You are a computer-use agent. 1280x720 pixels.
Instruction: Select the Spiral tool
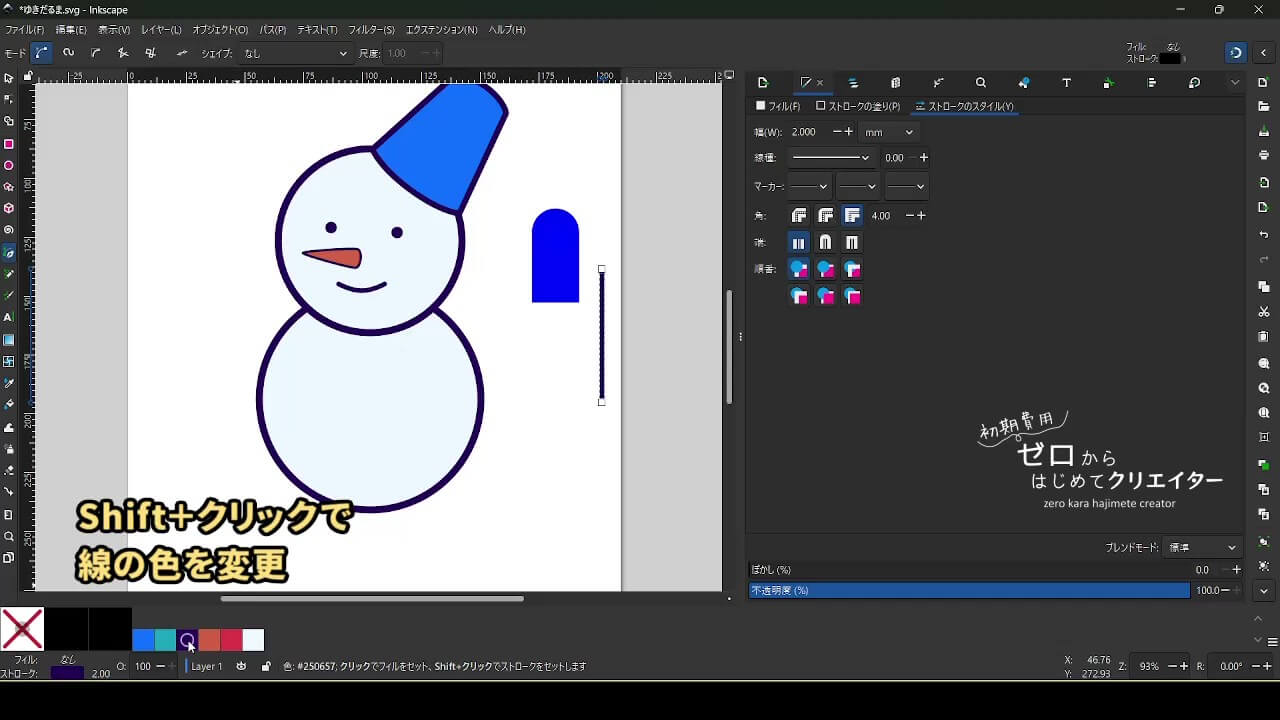[x=9, y=230]
